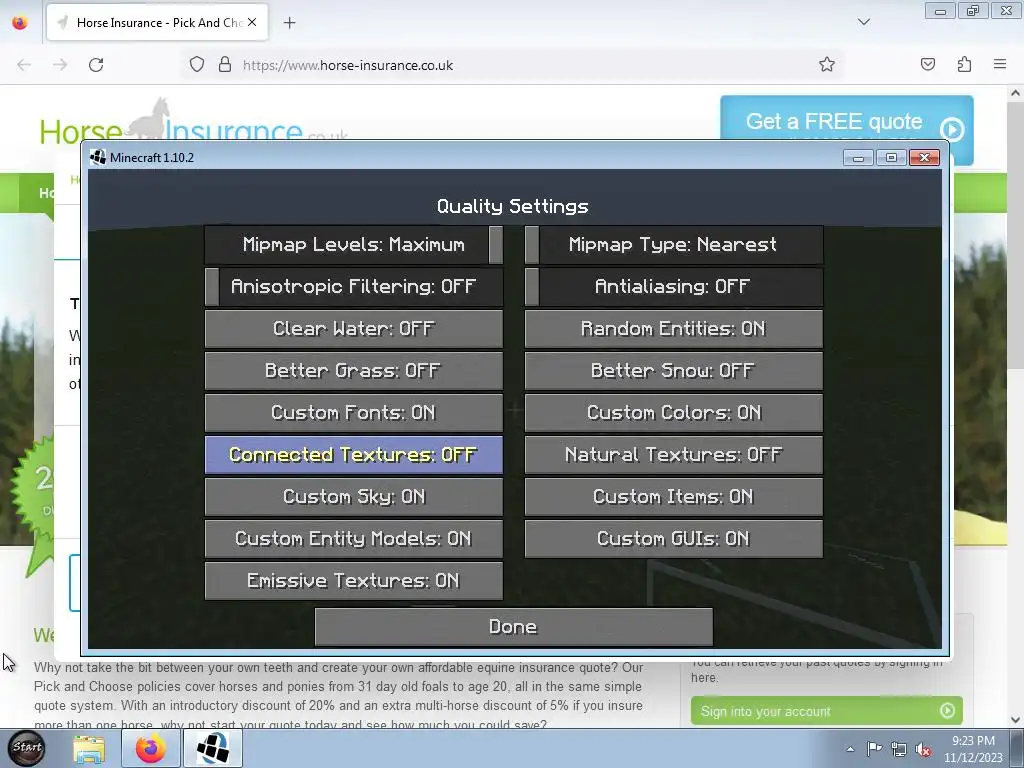Reload the Horse Insurance page
Image resolution: width=1024 pixels, height=768 pixels.
[x=96, y=65]
